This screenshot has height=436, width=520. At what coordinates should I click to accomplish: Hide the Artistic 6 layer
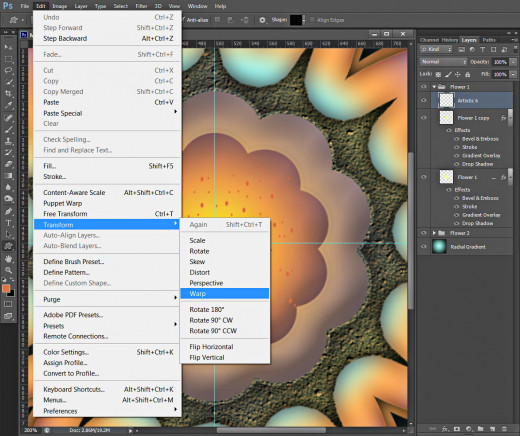424,100
